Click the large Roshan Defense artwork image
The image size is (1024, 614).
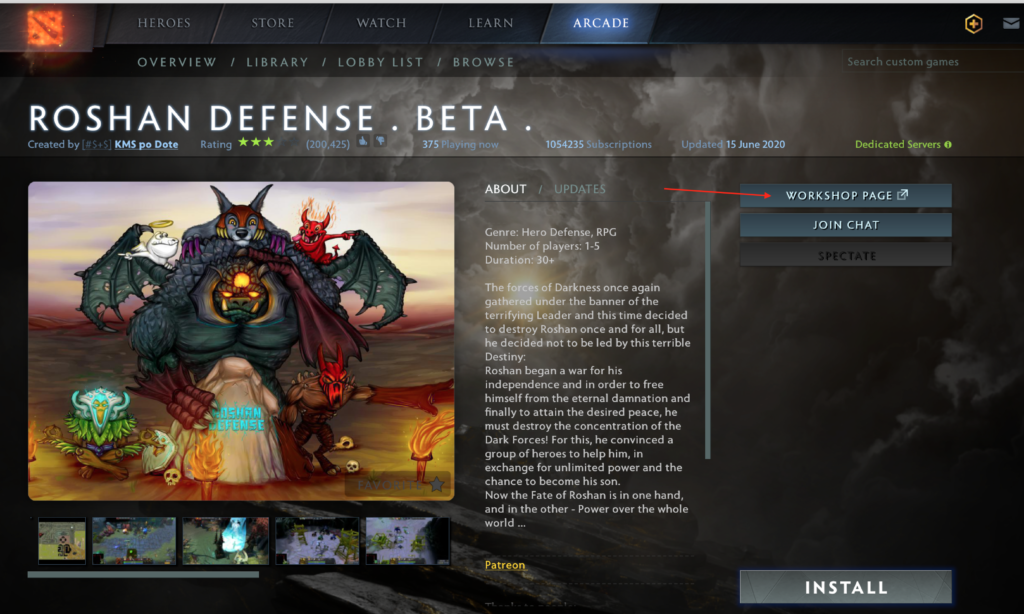pyautogui.click(x=241, y=341)
